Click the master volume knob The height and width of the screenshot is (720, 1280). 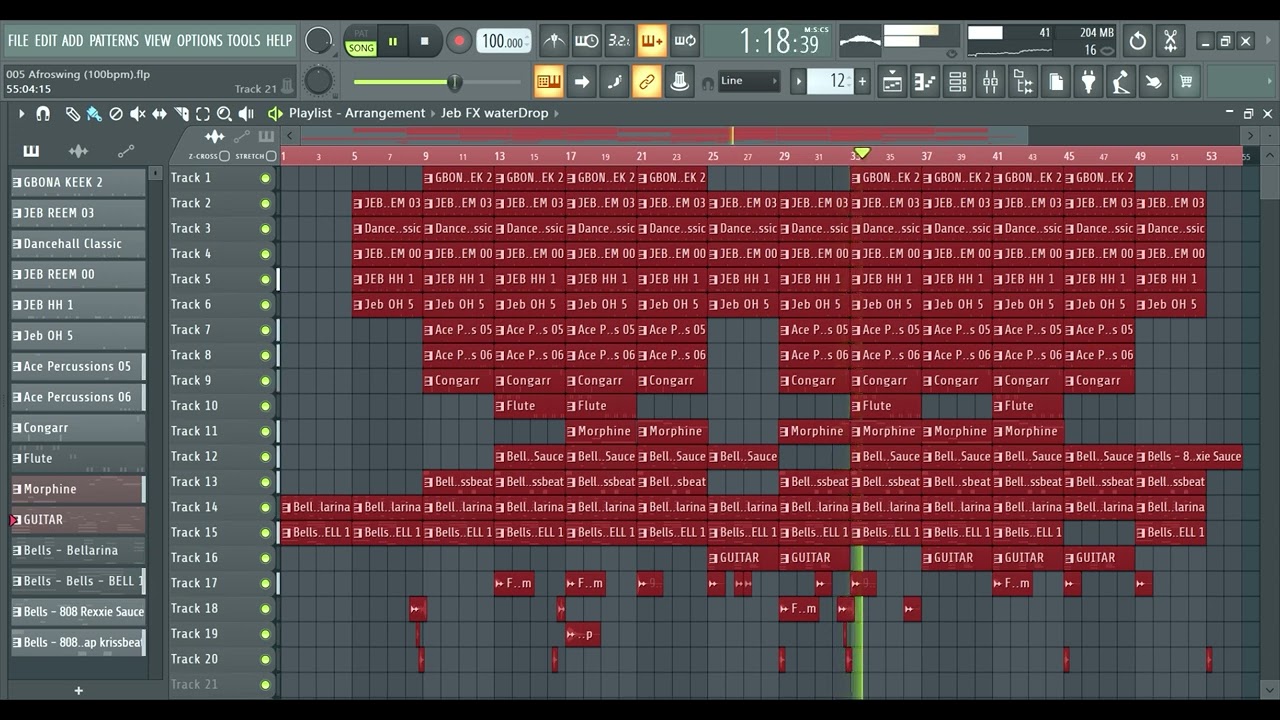(x=318, y=41)
